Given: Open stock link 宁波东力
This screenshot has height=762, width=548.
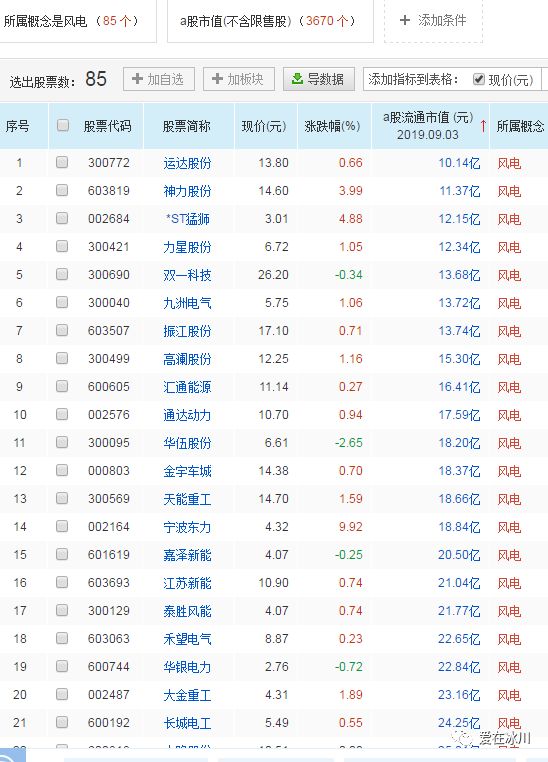Looking at the screenshot, I should 188,527.
